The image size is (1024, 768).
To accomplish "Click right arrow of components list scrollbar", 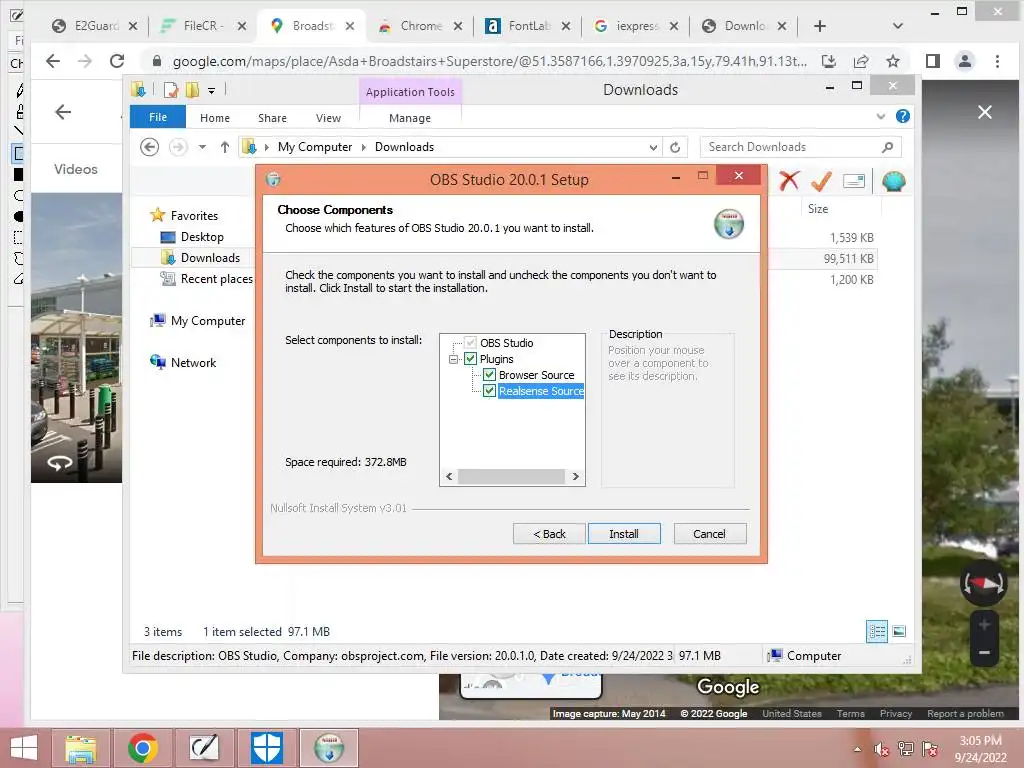I will [x=575, y=477].
